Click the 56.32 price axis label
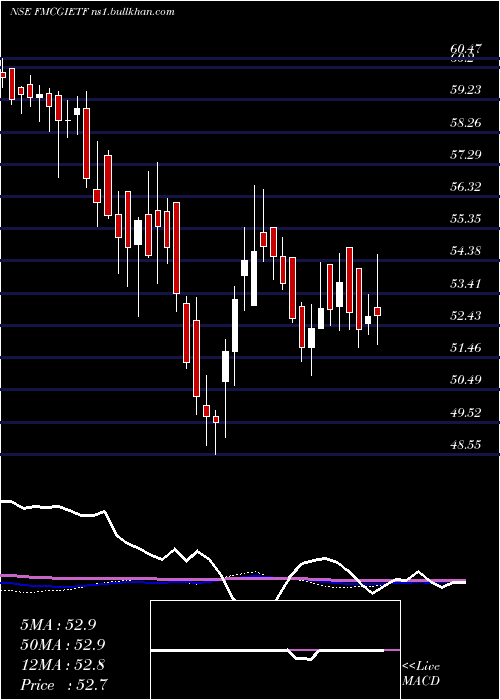The image size is (500, 700). (466, 187)
